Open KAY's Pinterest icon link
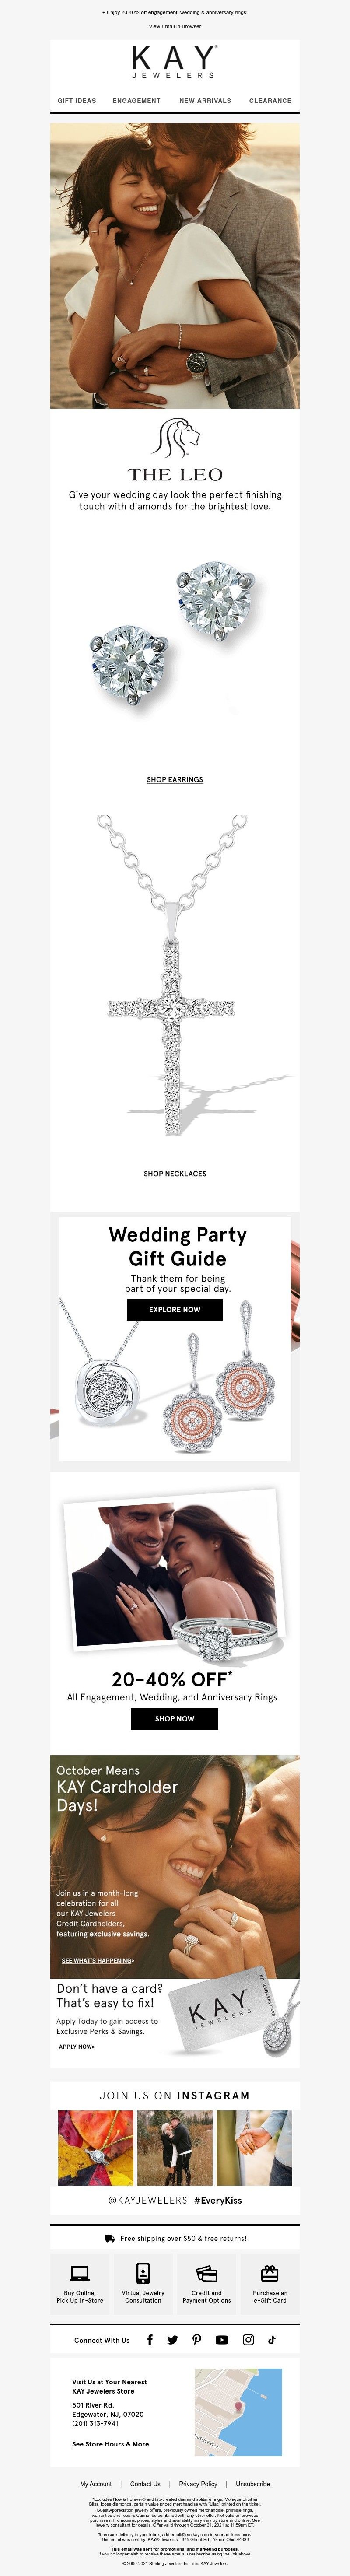 tap(197, 2340)
